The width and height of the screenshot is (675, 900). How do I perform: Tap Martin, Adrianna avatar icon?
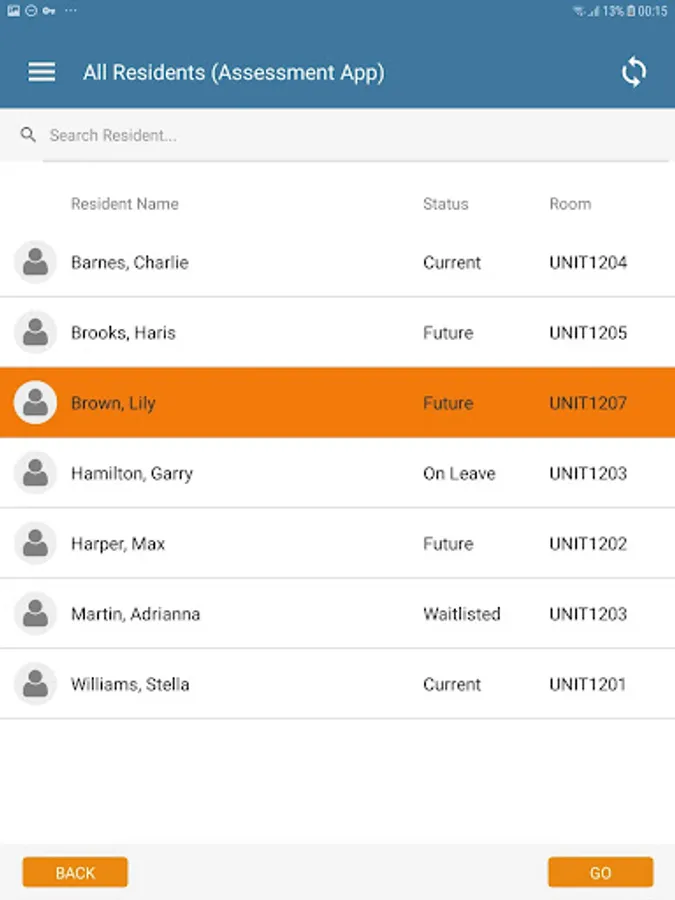35,614
